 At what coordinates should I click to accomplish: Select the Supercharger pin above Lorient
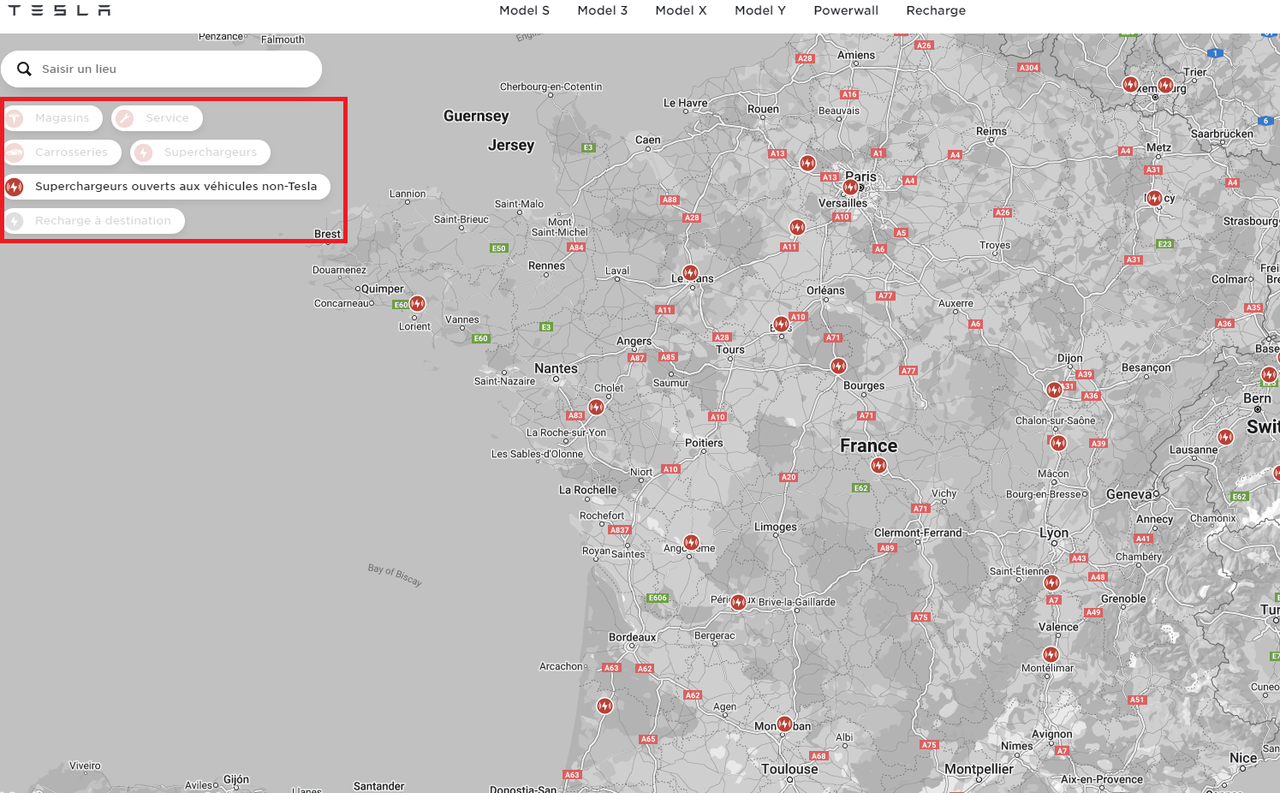coord(417,303)
